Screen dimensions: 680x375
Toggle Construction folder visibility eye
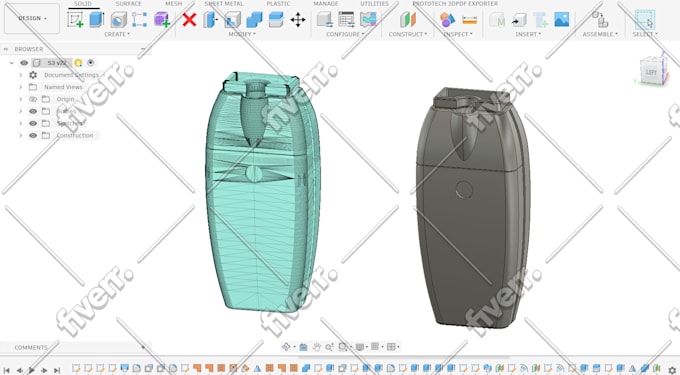33,136
